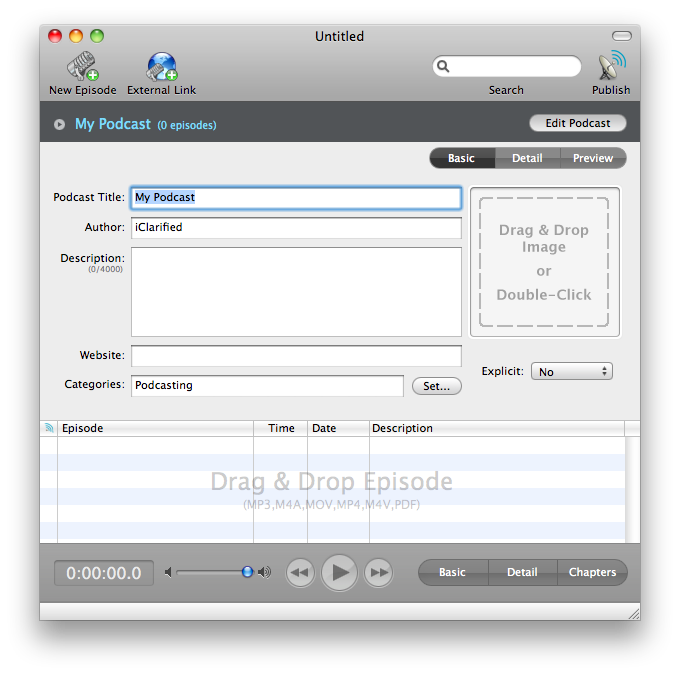The height and width of the screenshot is (675, 680).
Task: Click the Author field containing iClarified
Action: tap(296, 227)
